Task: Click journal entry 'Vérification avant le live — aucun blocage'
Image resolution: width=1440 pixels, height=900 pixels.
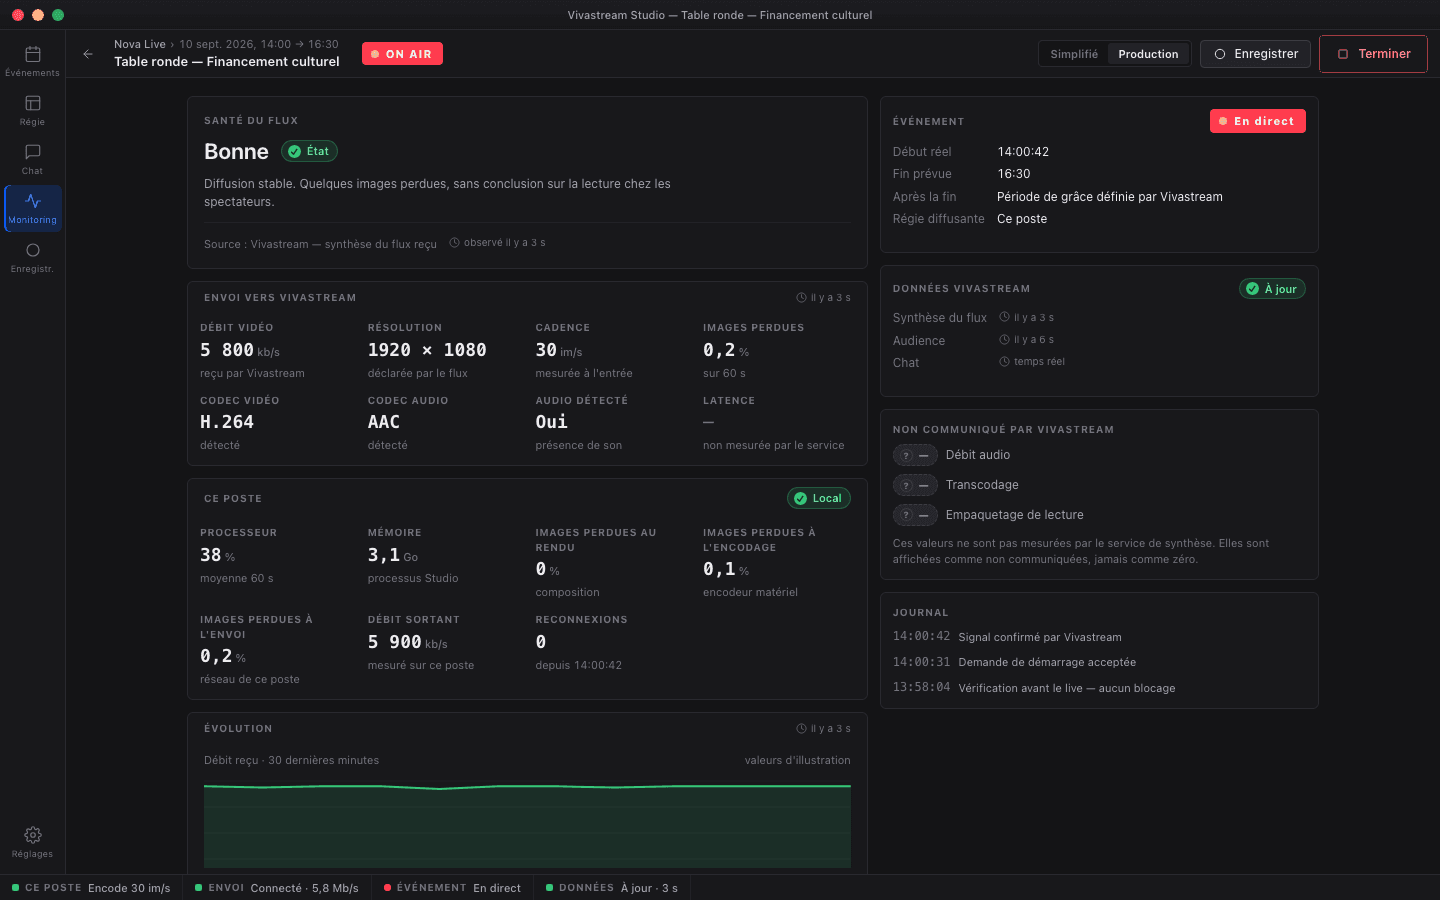Action: pos(1067,688)
